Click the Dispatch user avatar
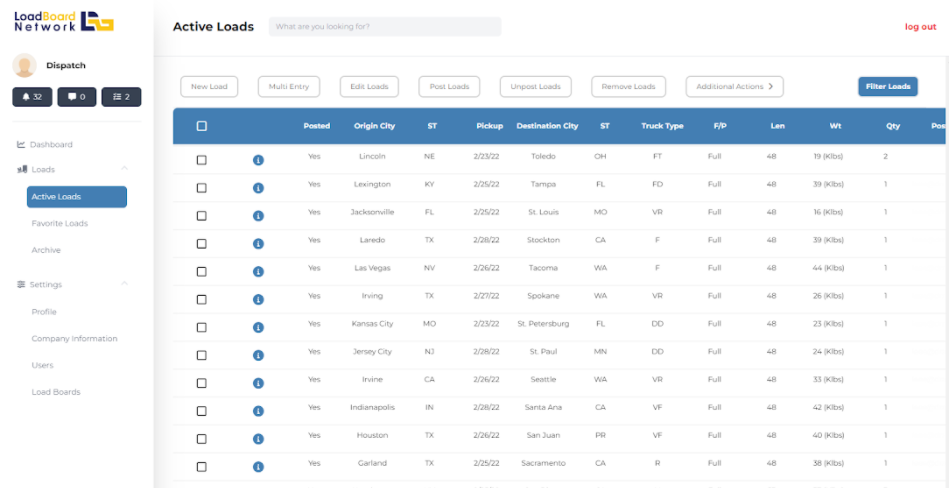Image resolution: width=949 pixels, height=488 pixels. [25, 65]
